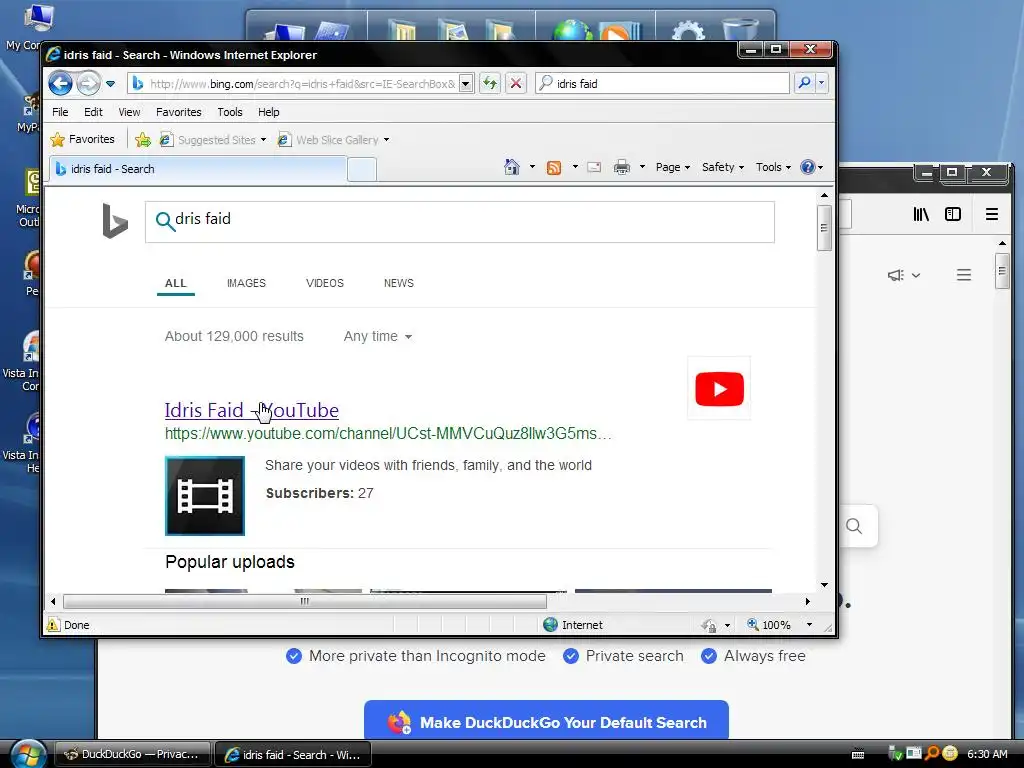
Task: Expand the zoom level dropdown arrow
Action: (809, 625)
